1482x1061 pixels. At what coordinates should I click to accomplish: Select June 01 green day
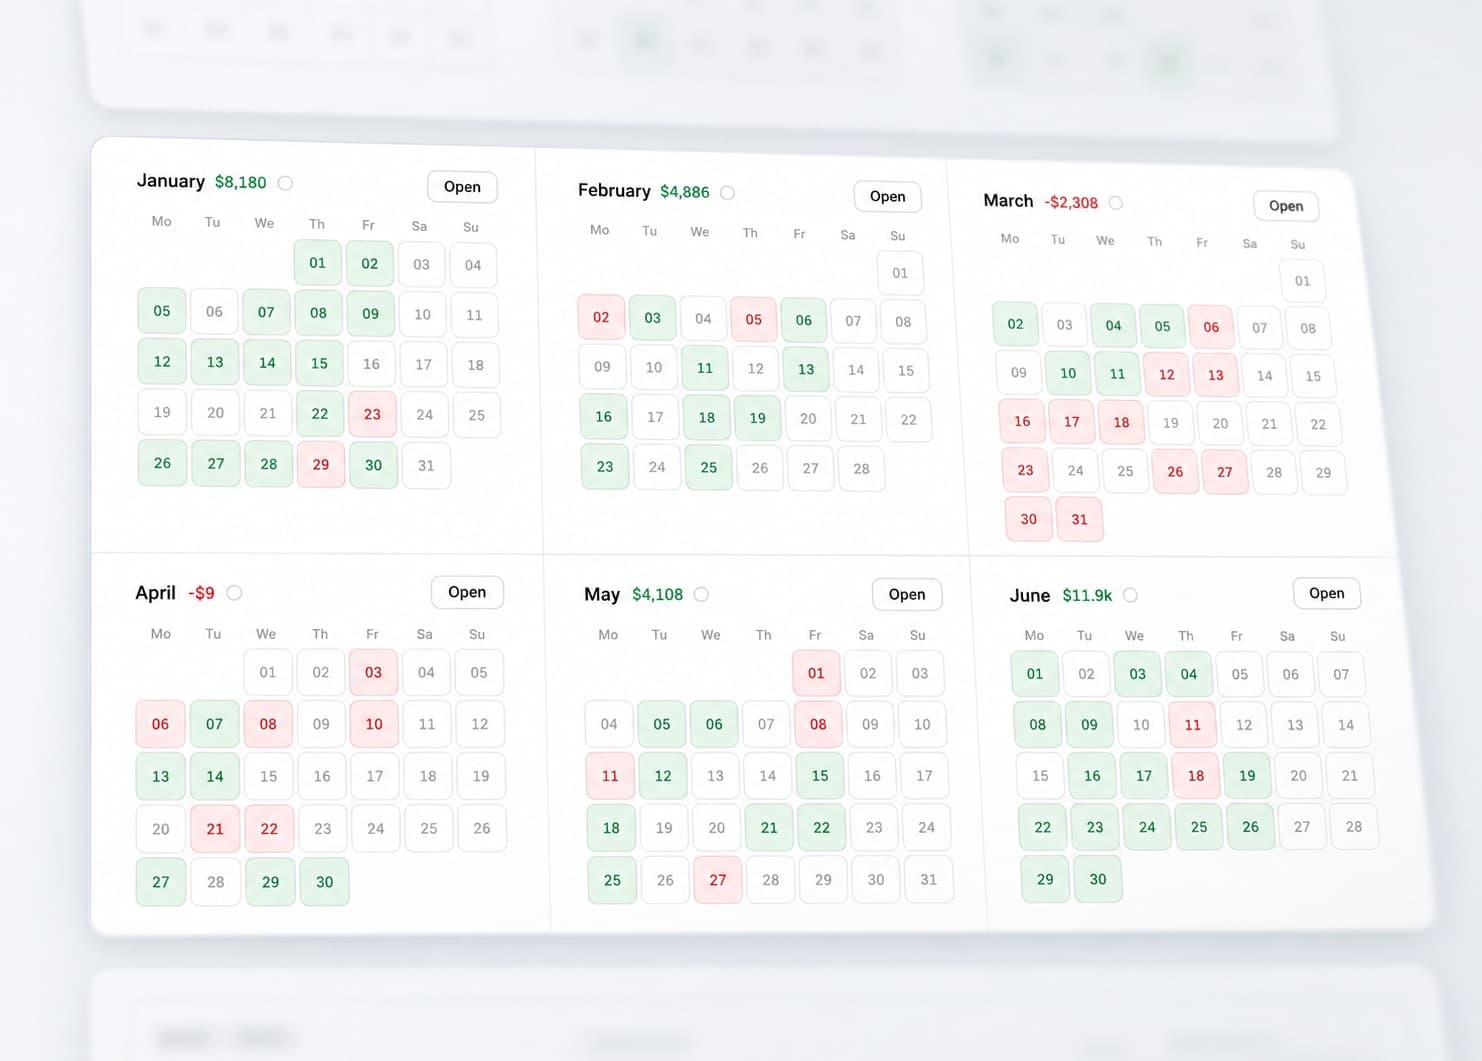click(1035, 674)
